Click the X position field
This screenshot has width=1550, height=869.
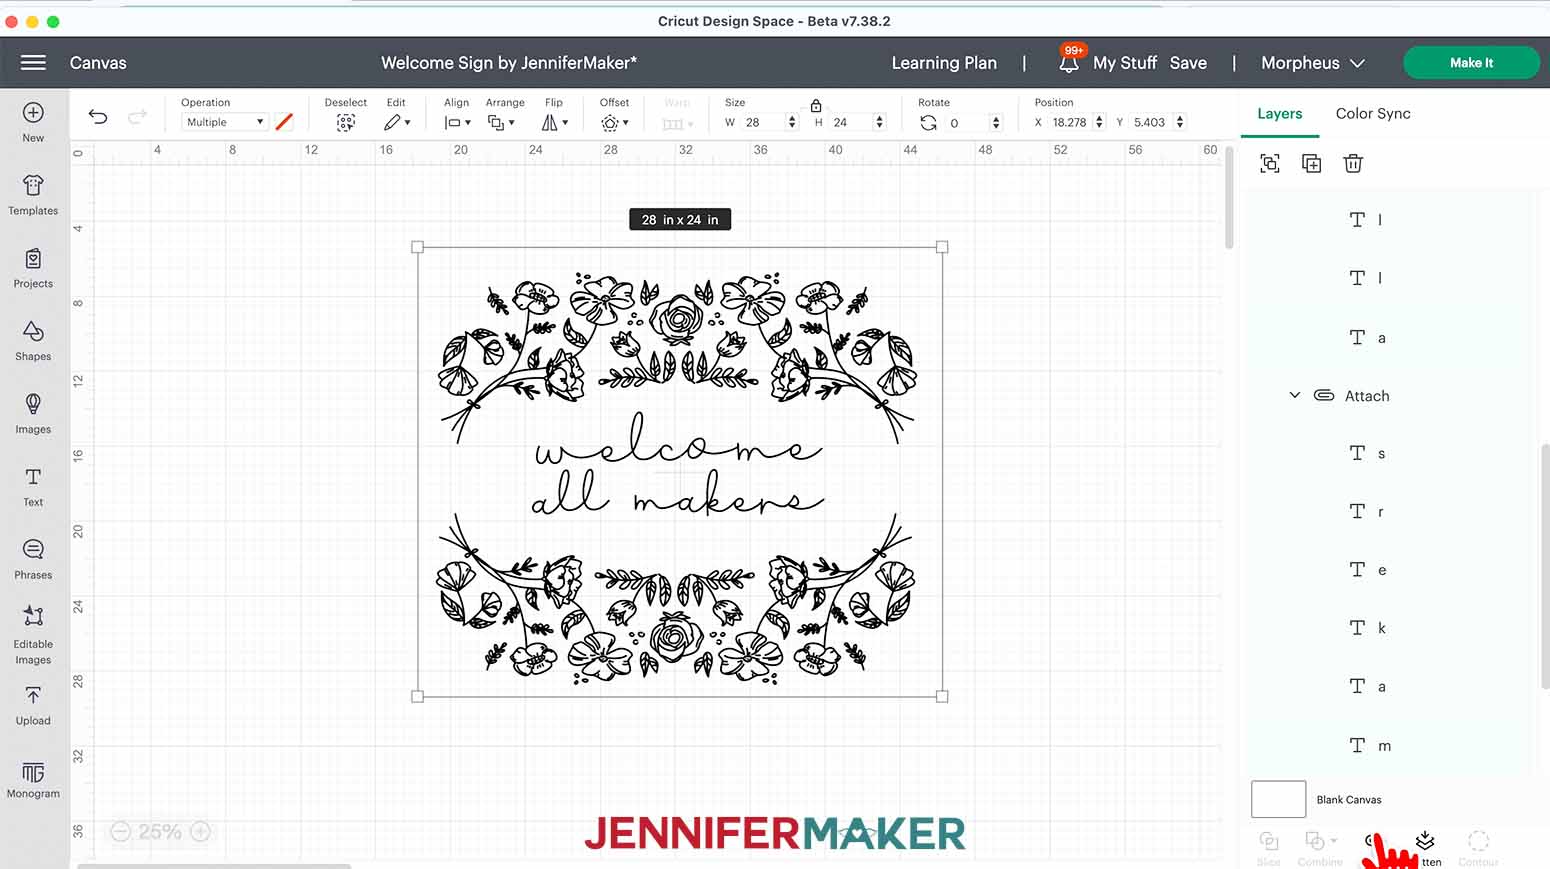click(x=1070, y=122)
